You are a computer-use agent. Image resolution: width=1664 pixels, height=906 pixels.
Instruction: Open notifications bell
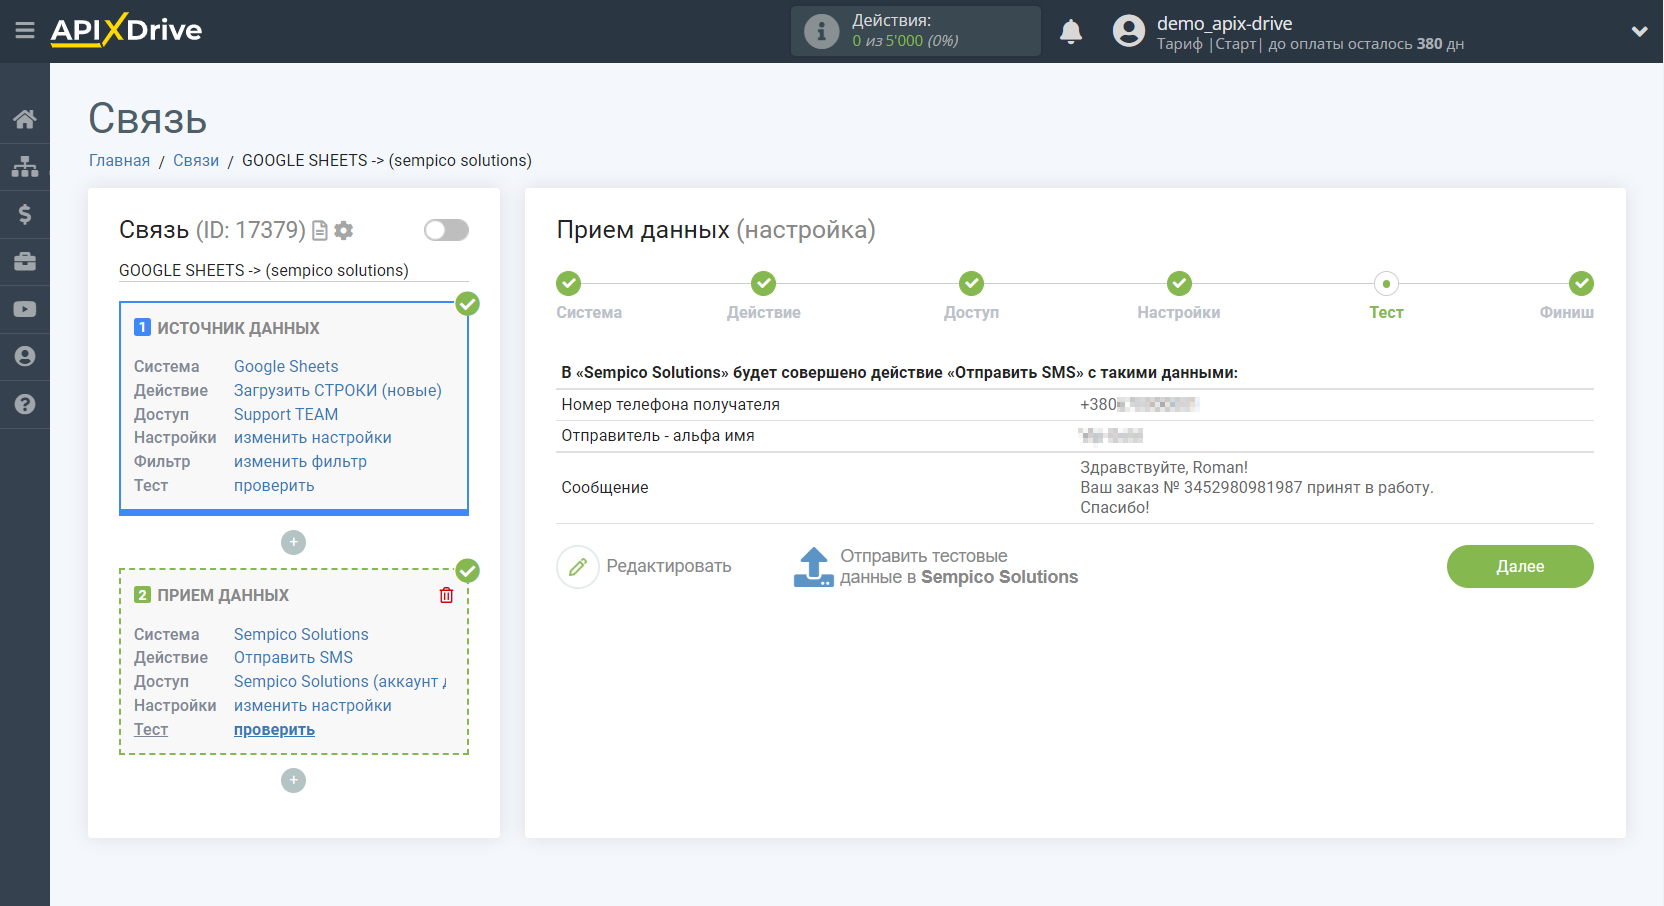pos(1071,31)
